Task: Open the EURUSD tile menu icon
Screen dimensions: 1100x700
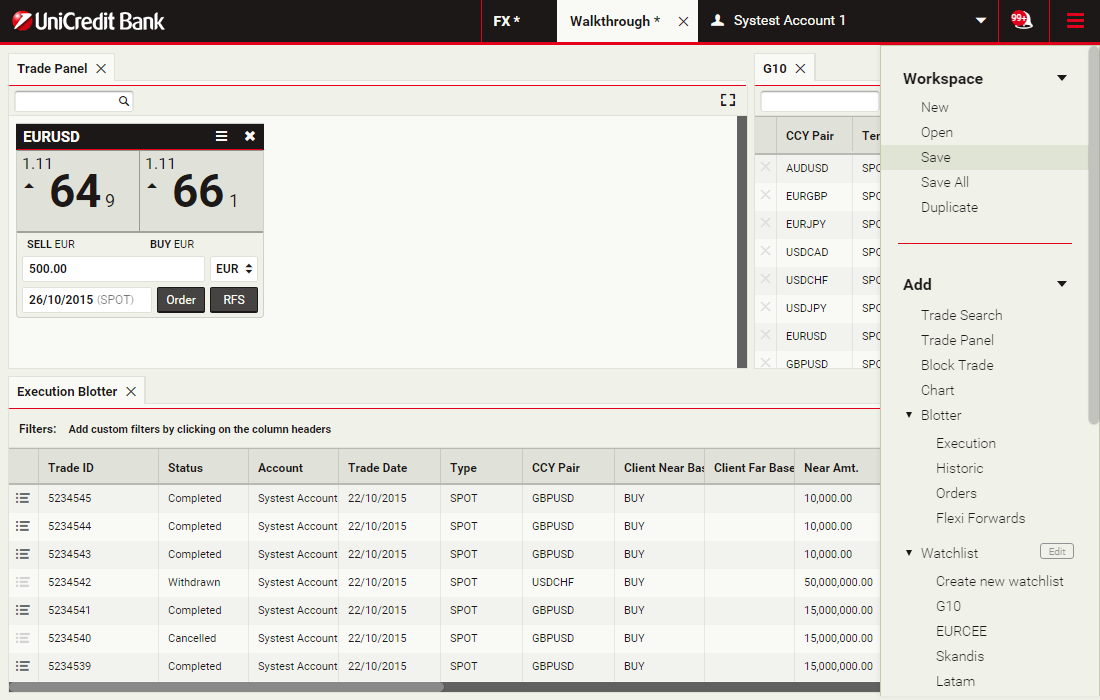Action: [222, 136]
